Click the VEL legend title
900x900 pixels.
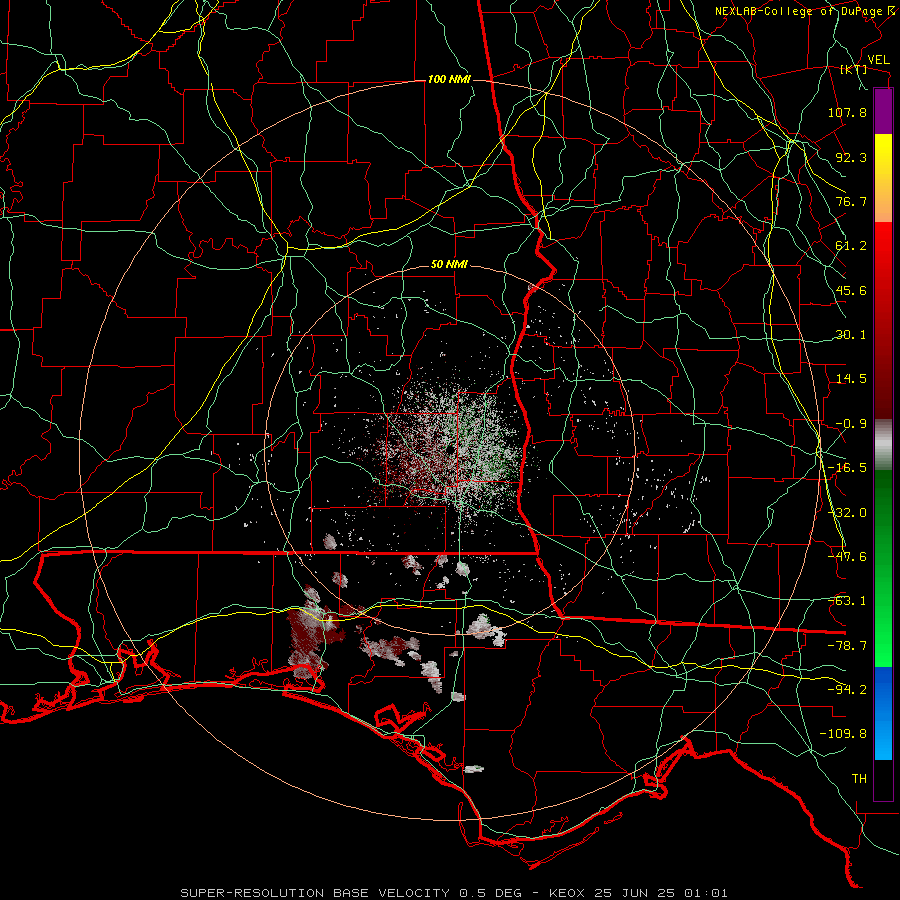pyautogui.click(x=878, y=60)
